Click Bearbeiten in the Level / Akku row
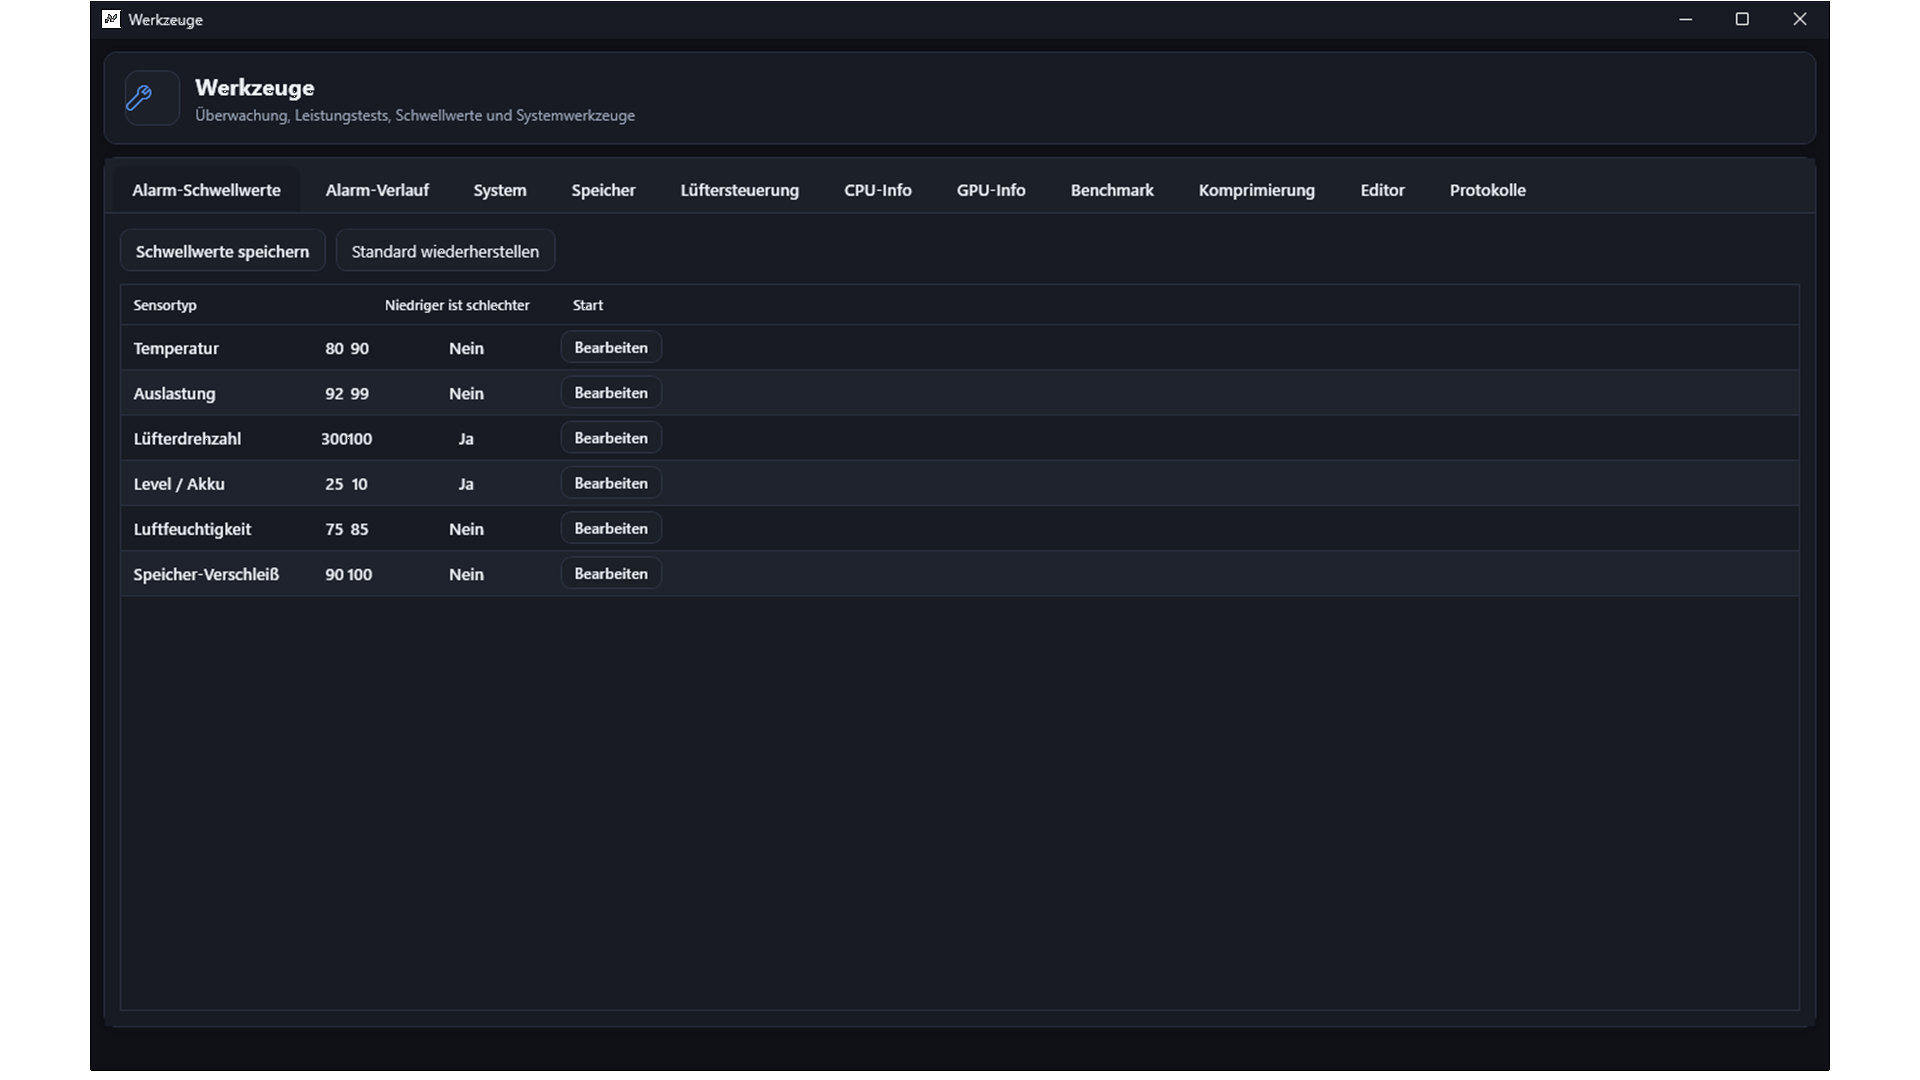Image resolution: width=1920 pixels, height=1080 pixels. [x=611, y=483]
